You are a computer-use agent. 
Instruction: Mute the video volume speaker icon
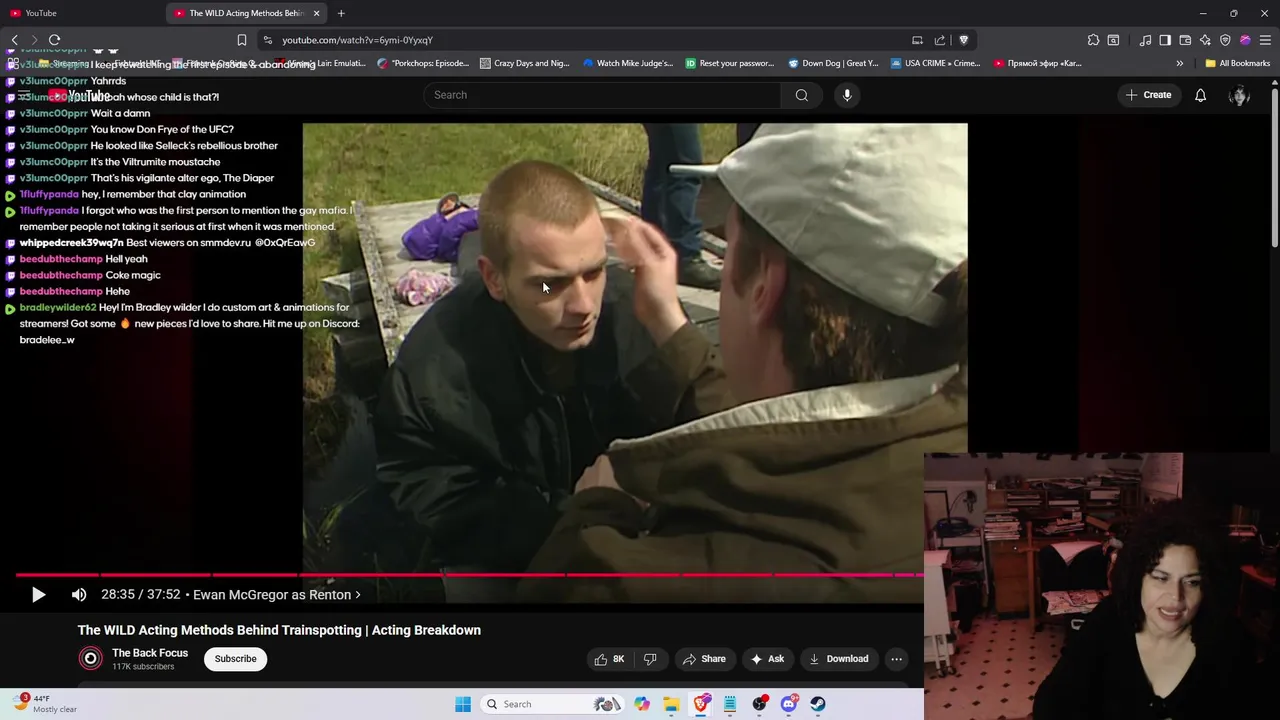tap(79, 595)
